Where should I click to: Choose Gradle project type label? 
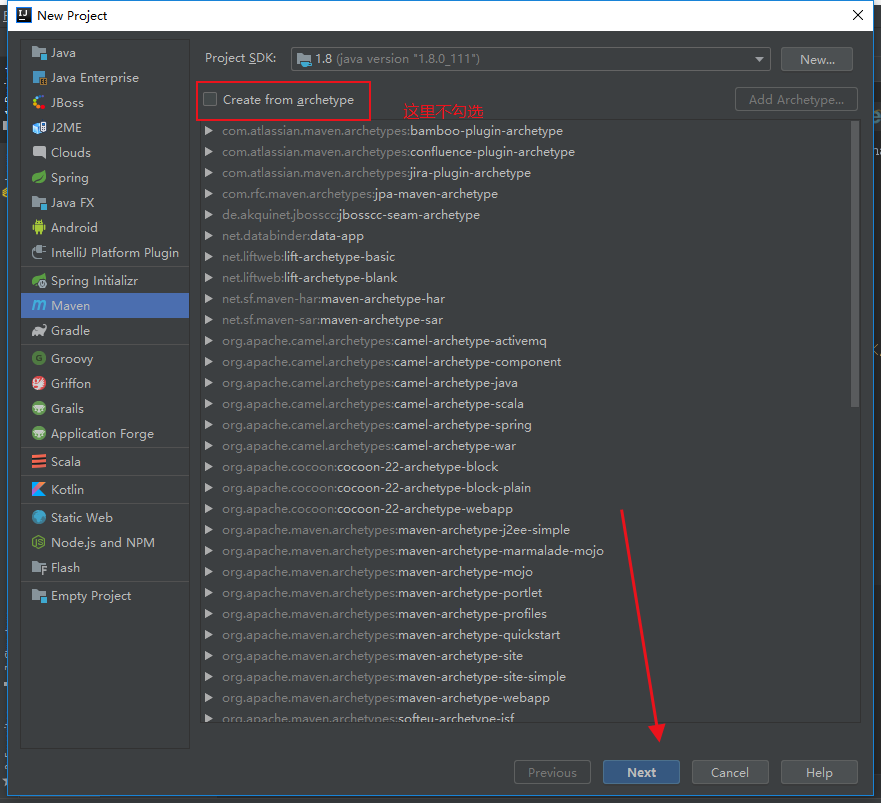(x=70, y=330)
